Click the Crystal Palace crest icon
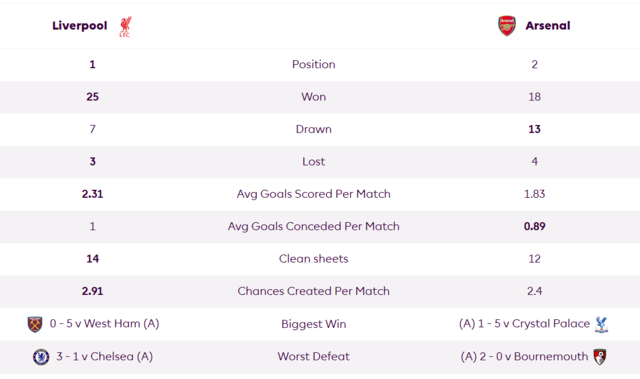Image resolution: width=640 pixels, height=379 pixels. 601,325
